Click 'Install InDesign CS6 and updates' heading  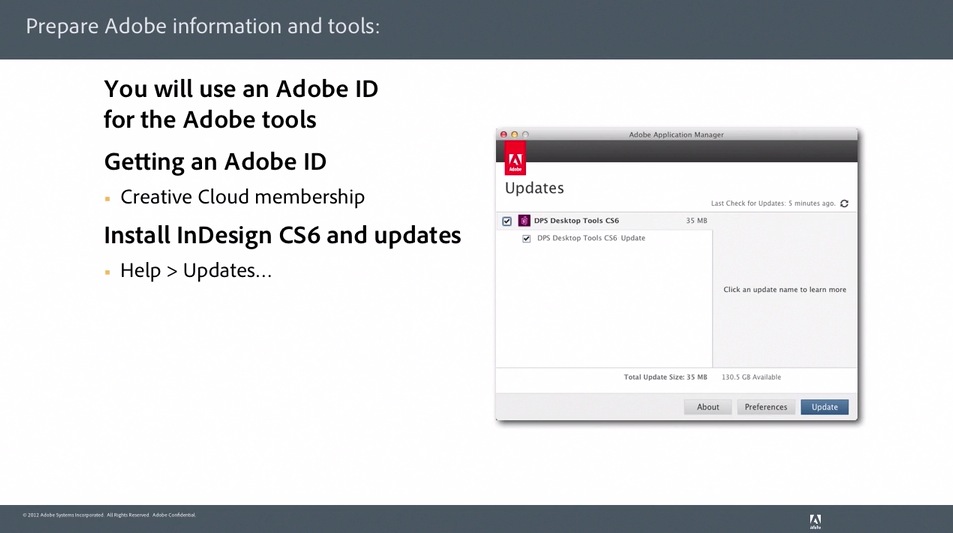pyautogui.click(x=283, y=235)
